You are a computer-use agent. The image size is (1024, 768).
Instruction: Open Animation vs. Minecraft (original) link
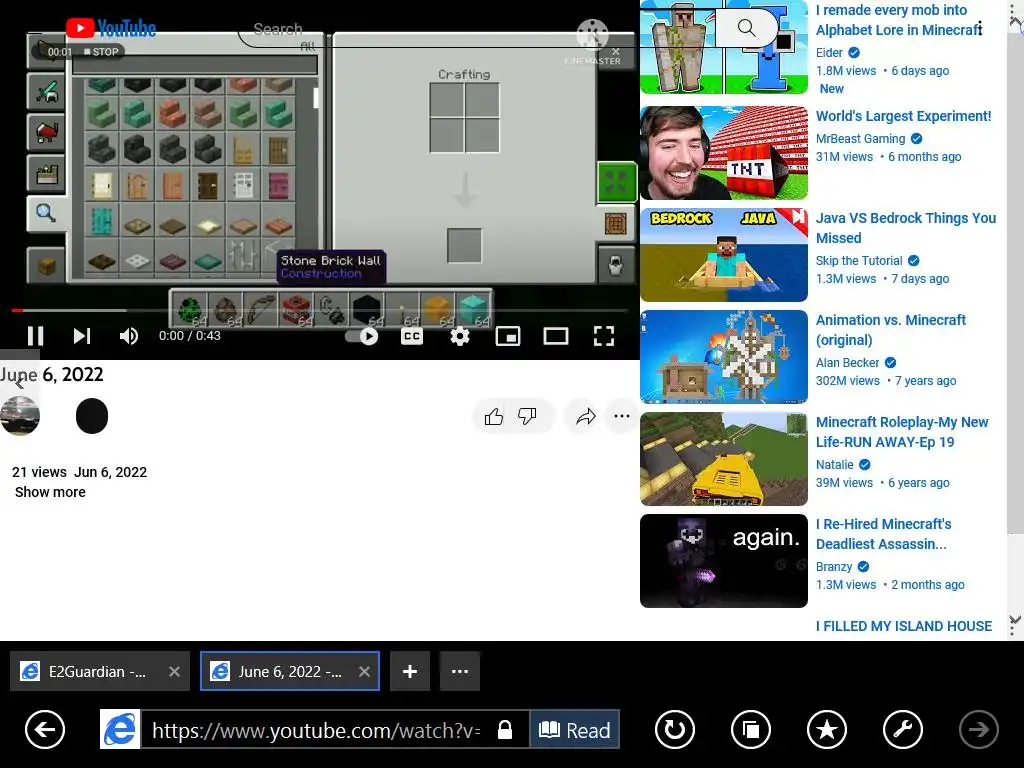[x=890, y=330]
